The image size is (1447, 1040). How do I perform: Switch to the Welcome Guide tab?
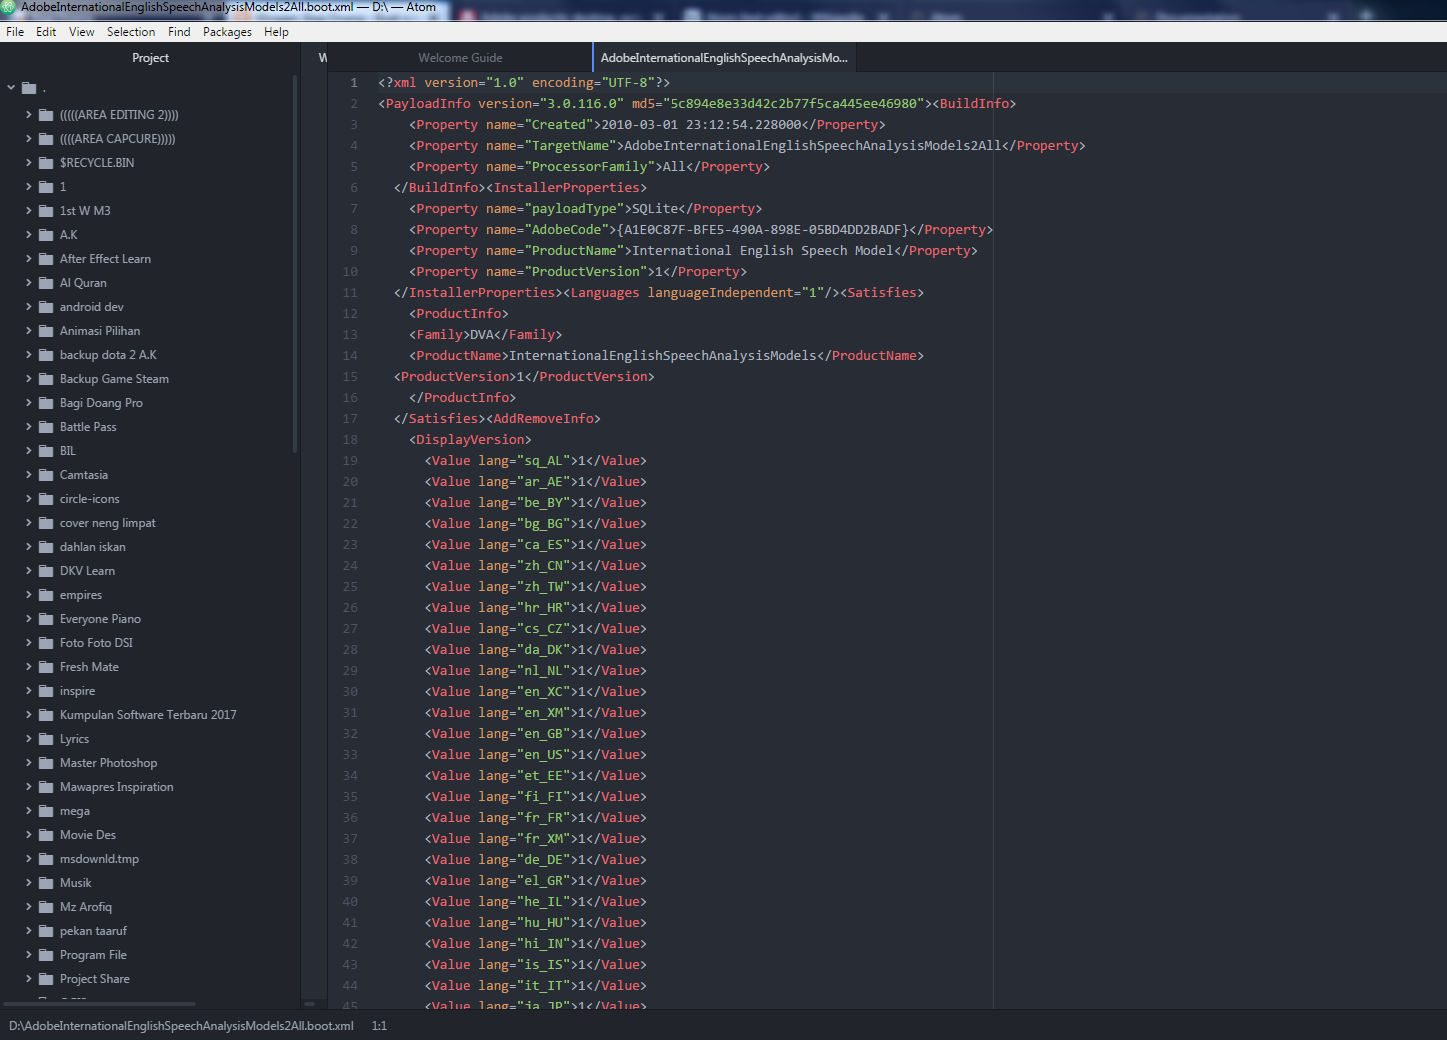(460, 58)
